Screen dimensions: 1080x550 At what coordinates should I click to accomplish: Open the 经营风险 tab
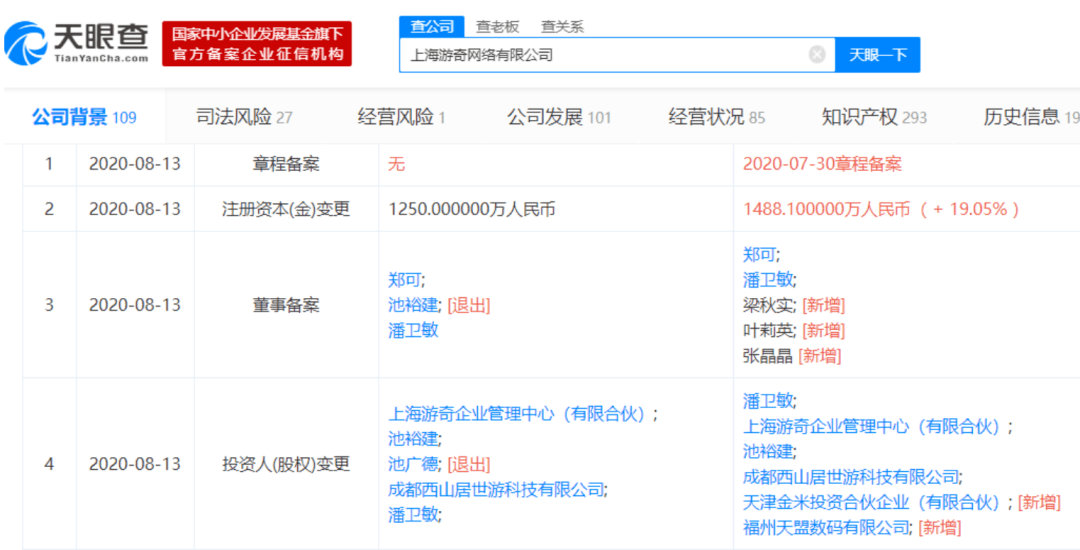[x=401, y=118]
